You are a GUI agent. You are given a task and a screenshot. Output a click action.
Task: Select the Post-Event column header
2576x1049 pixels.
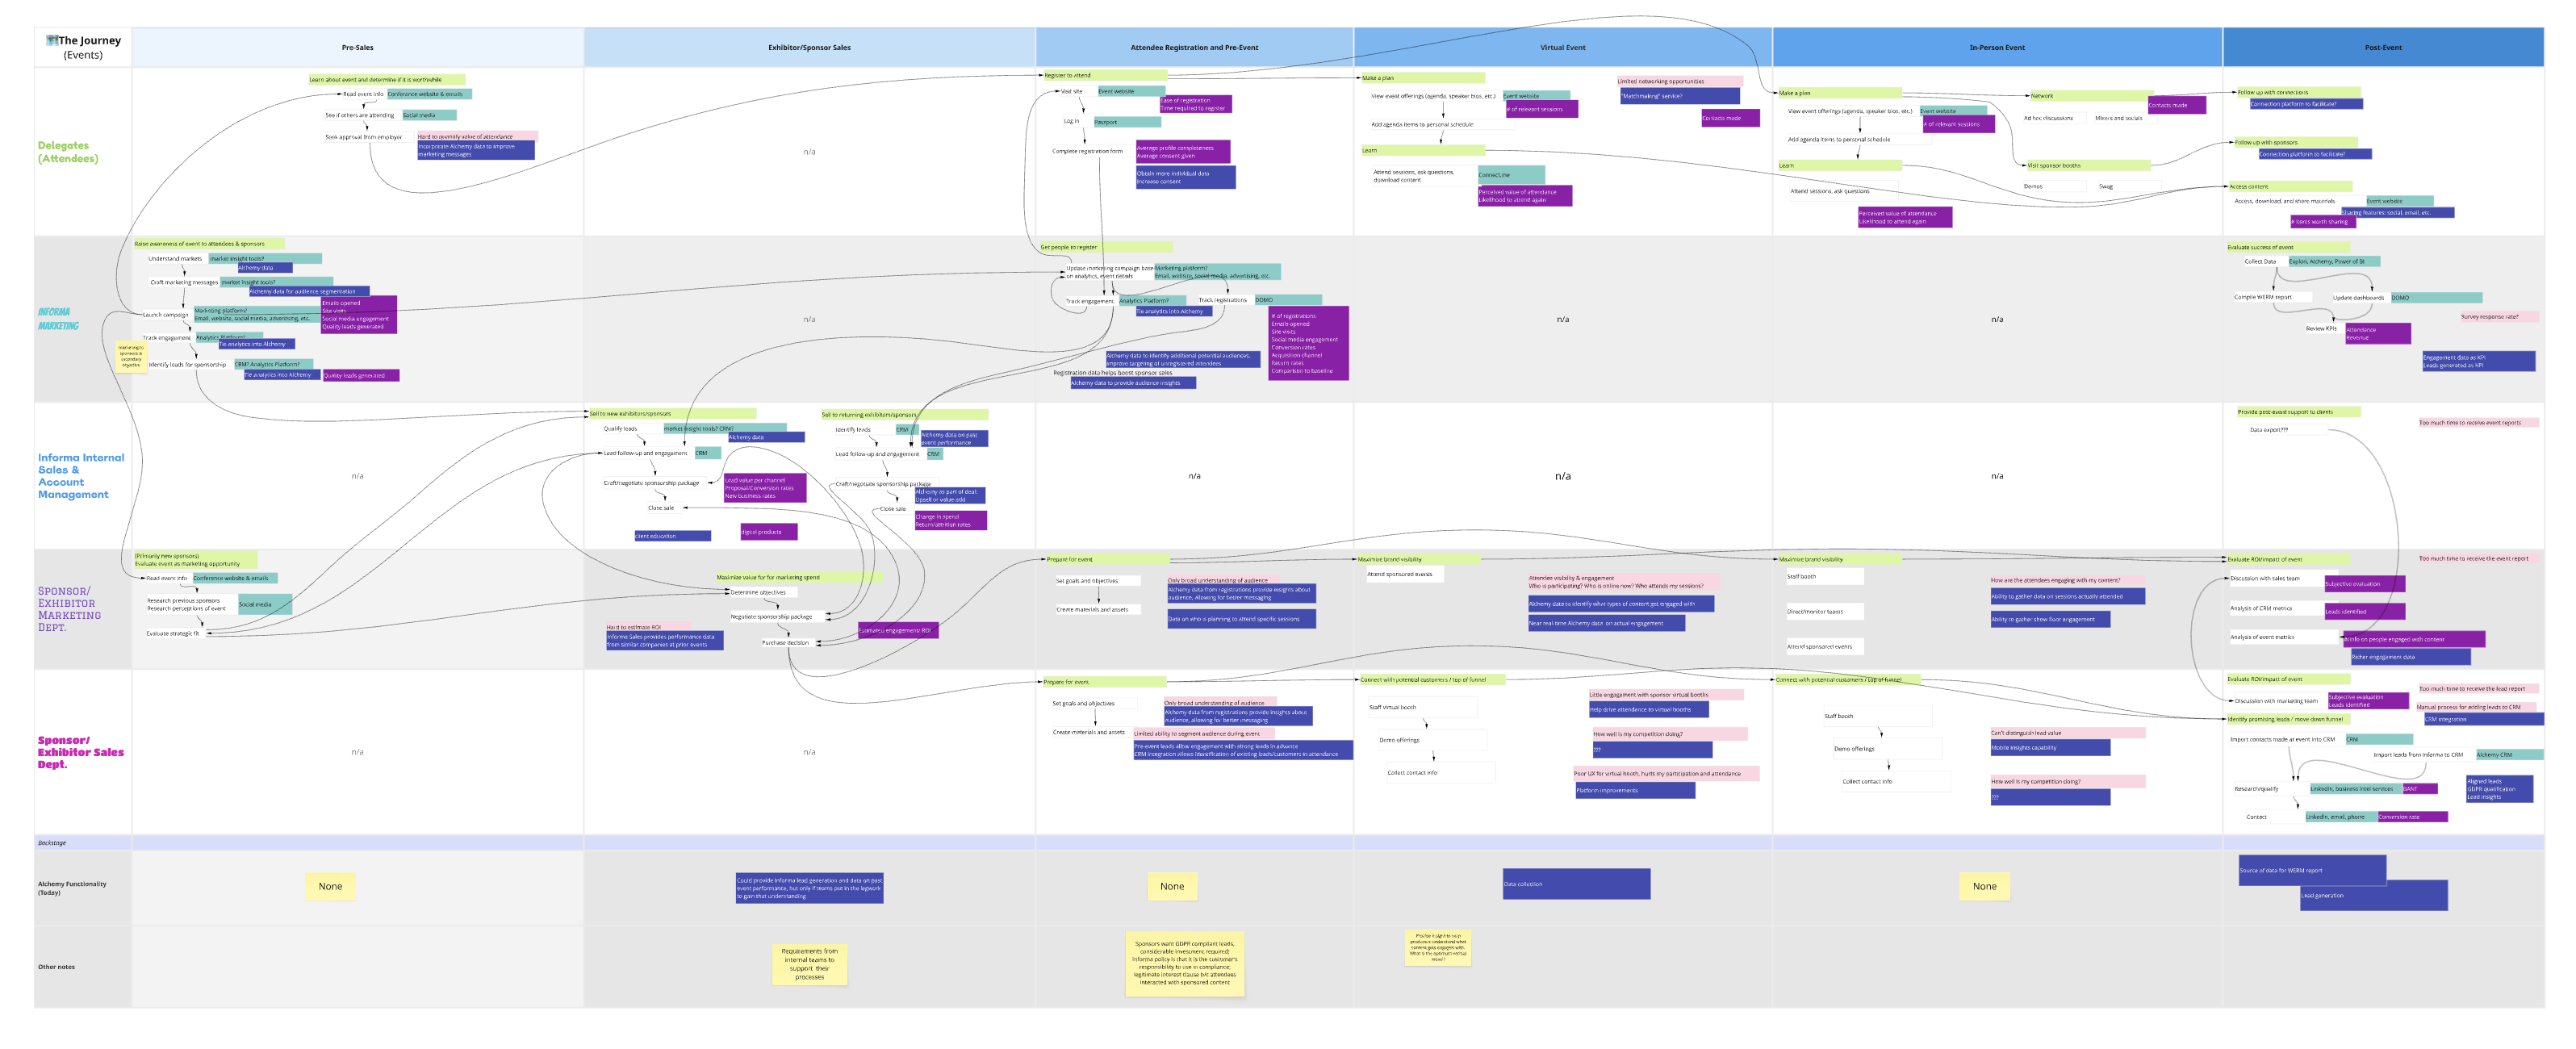2383,47
